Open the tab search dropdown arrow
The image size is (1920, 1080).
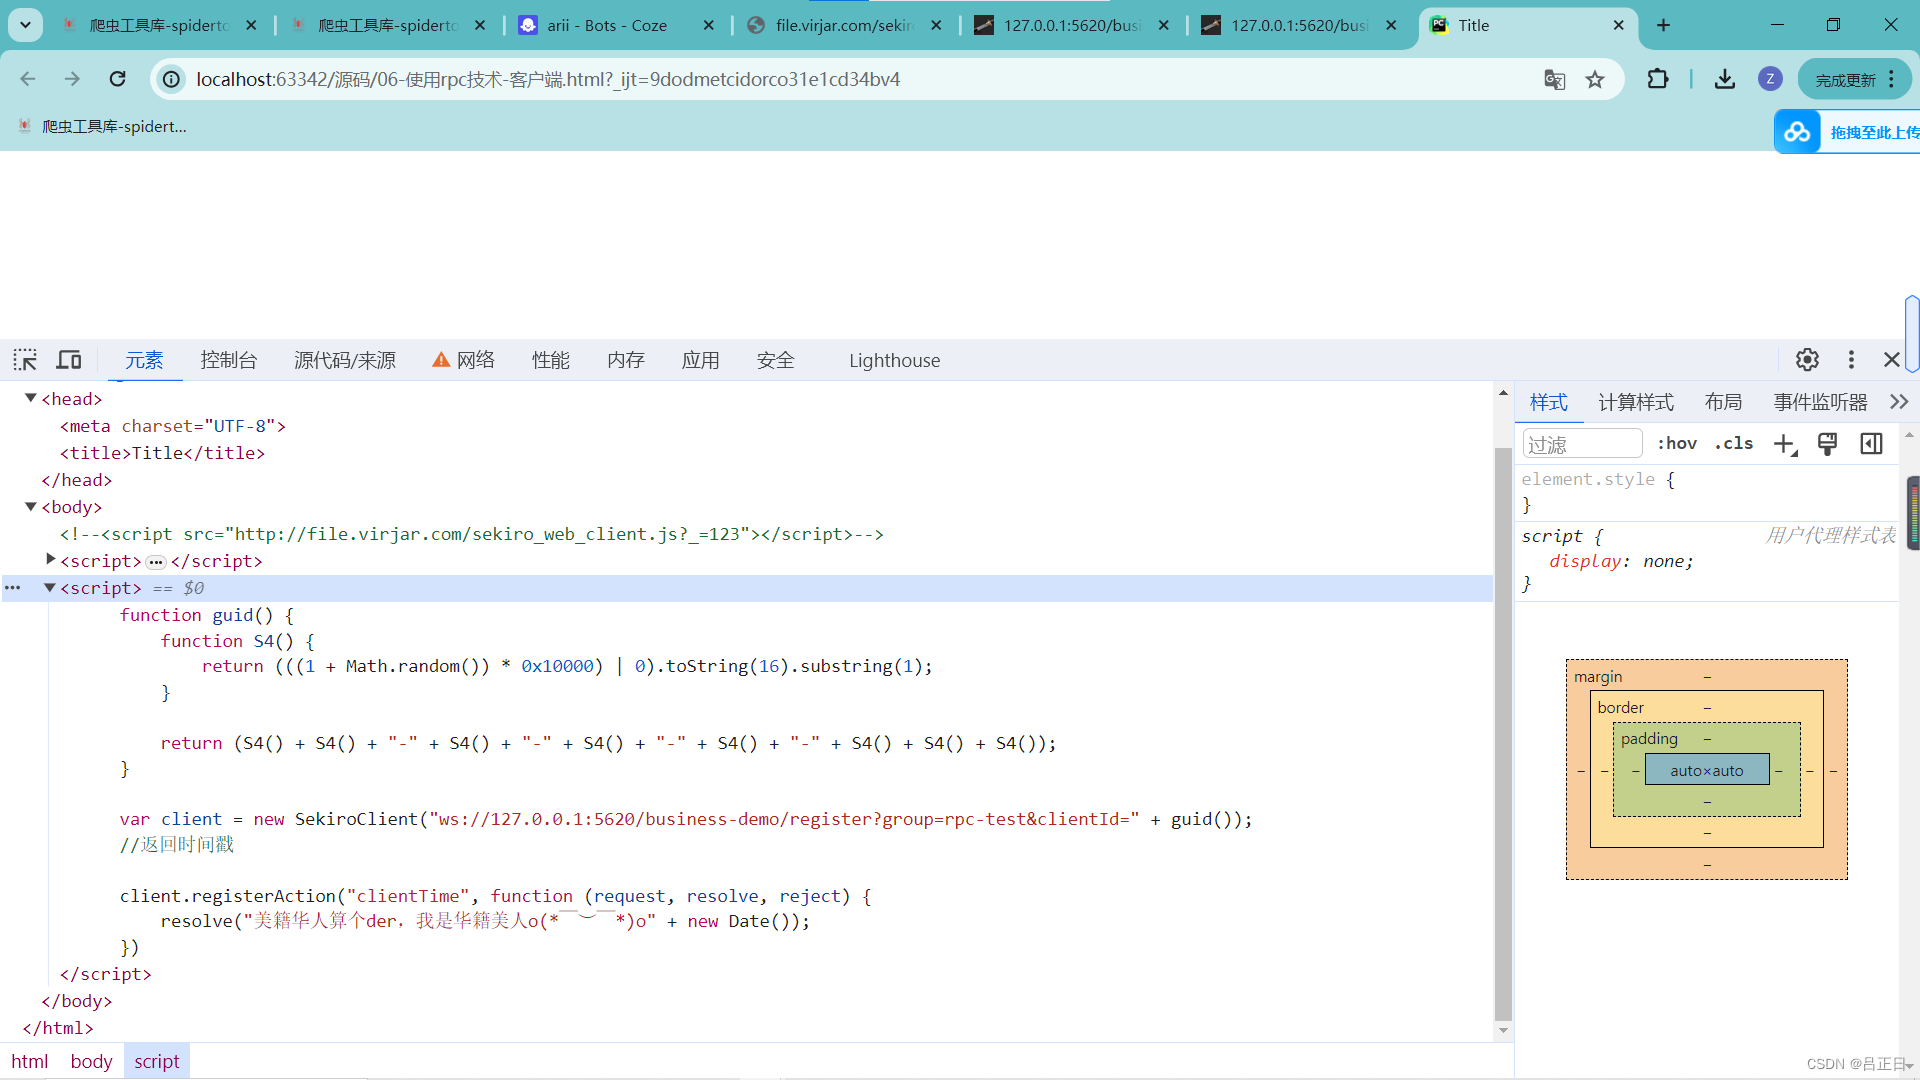point(25,25)
